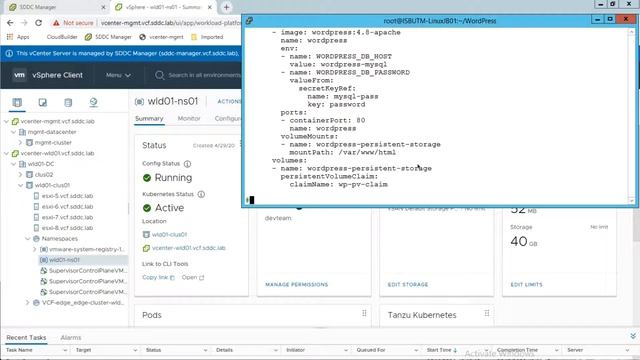Screen dimensions: 640x360
Task: Switch to the Recent Tasks tab
Action: (26, 338)
